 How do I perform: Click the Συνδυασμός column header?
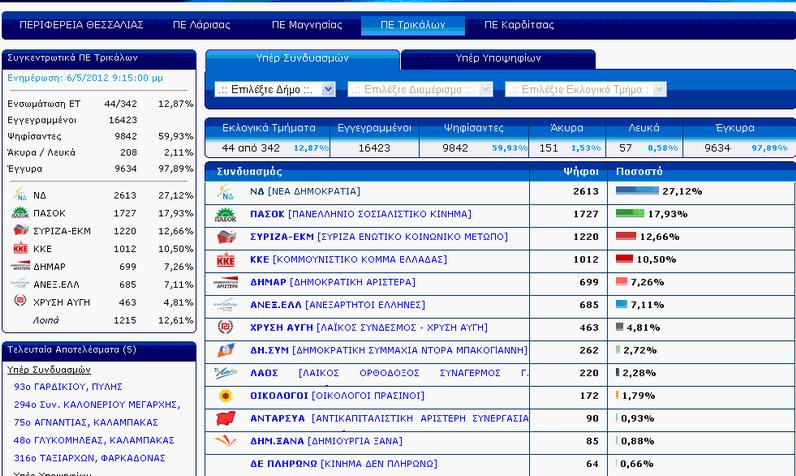tap(249, 172)
